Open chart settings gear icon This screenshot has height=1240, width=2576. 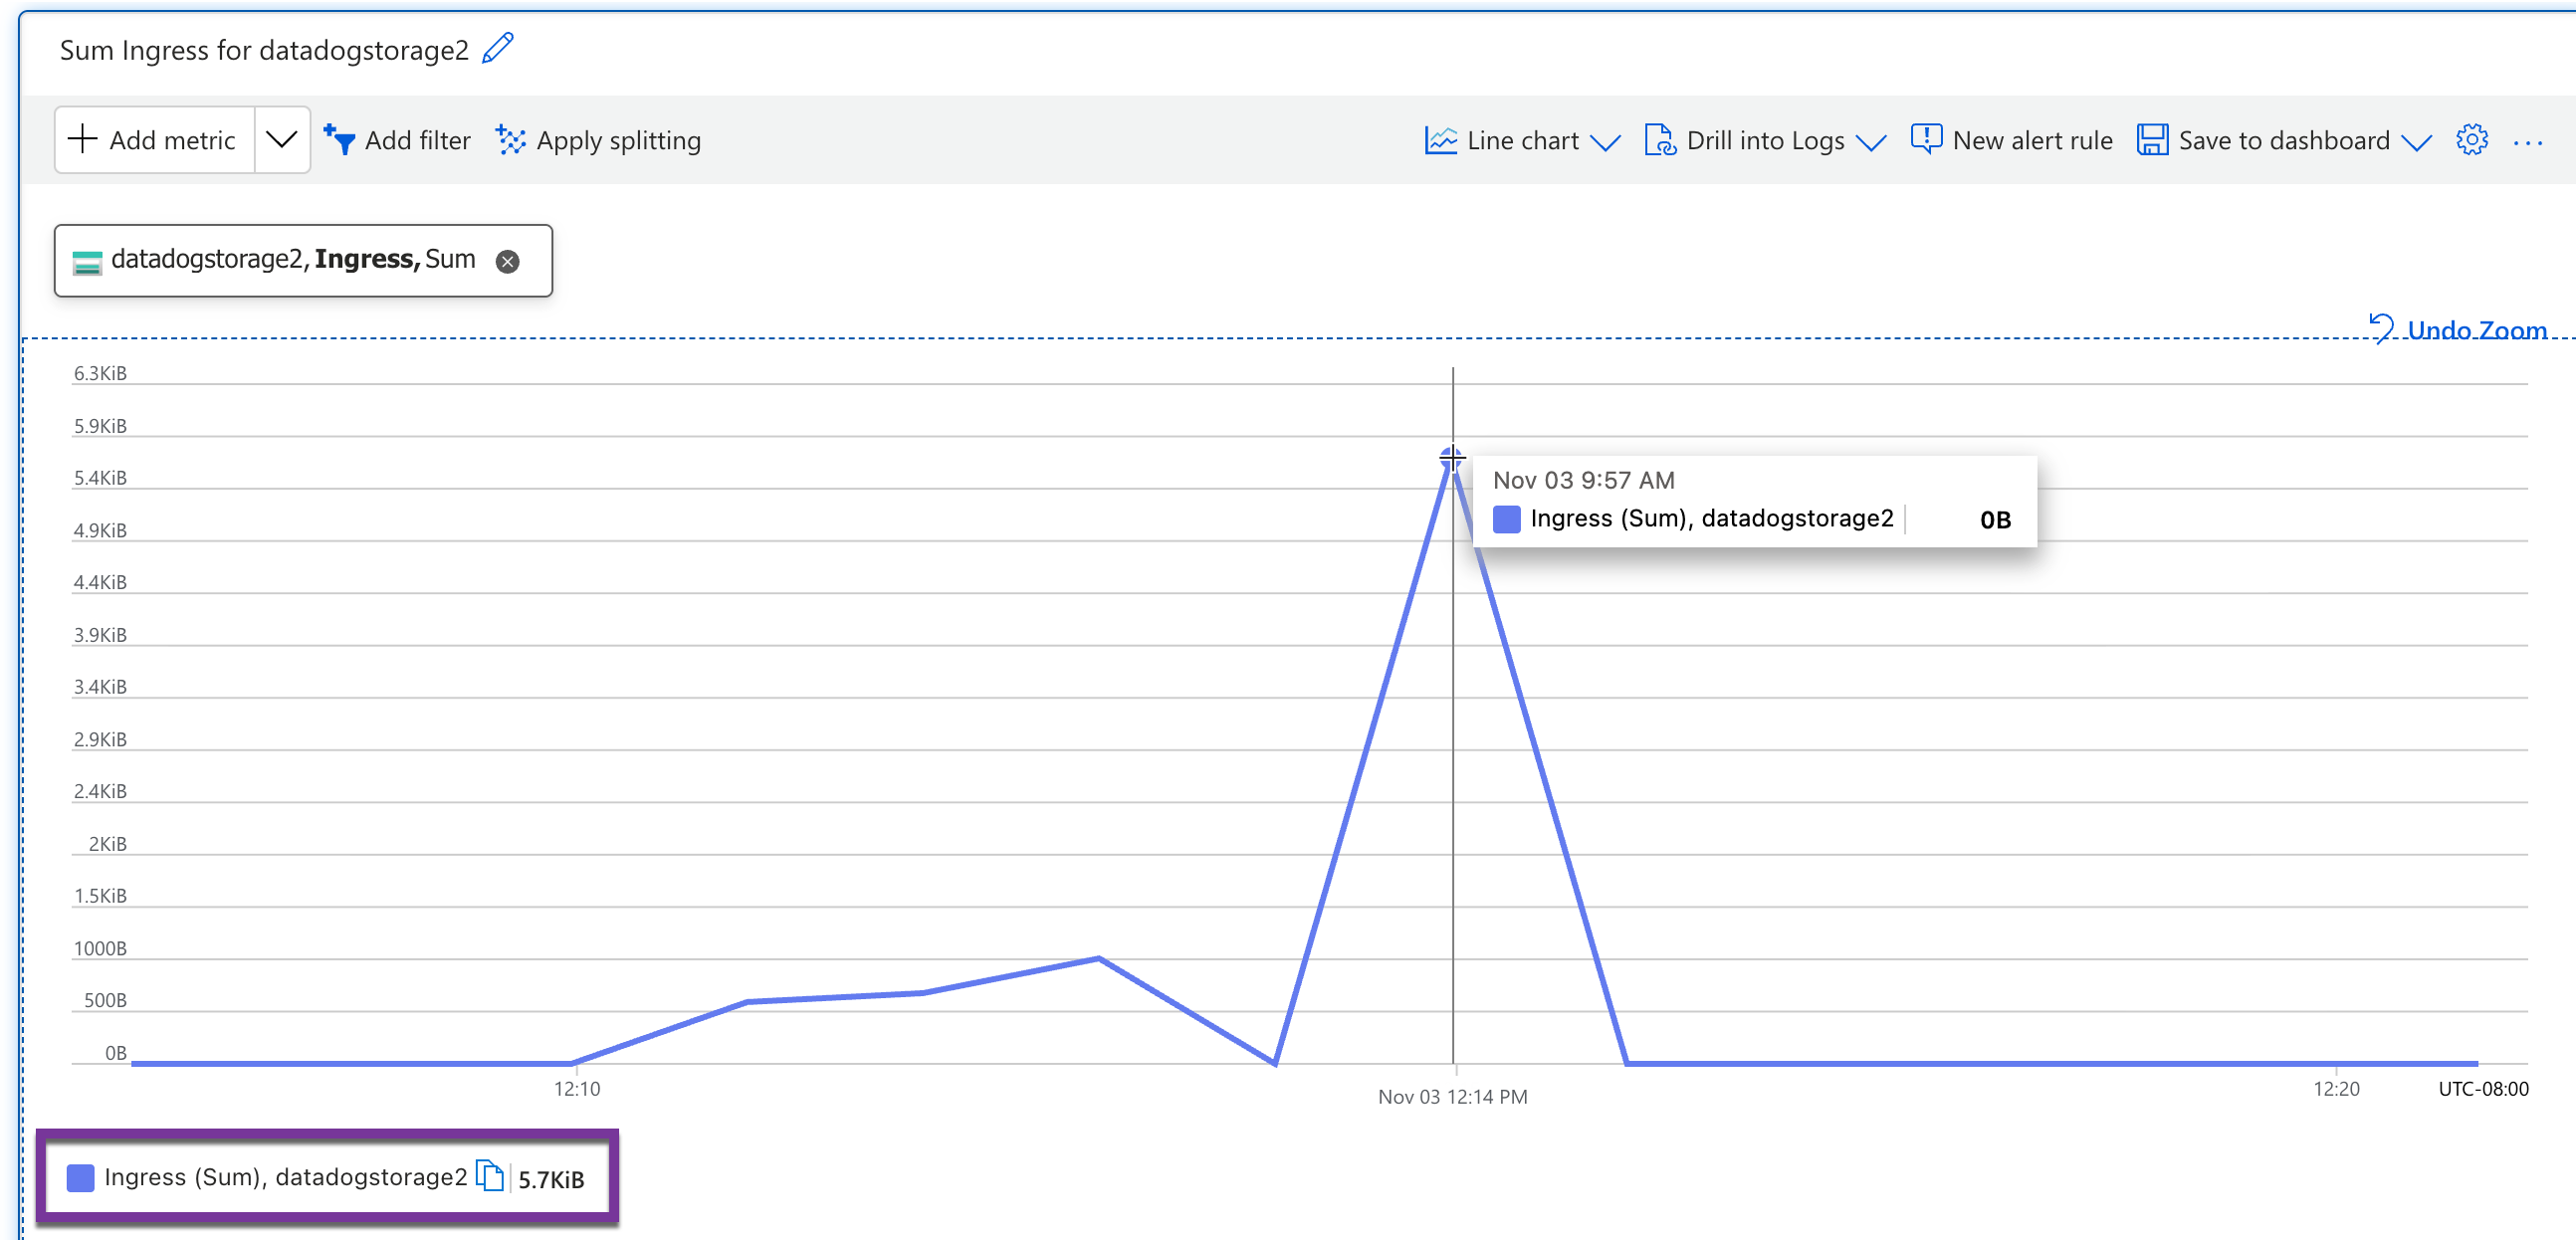pos(2471,140)
